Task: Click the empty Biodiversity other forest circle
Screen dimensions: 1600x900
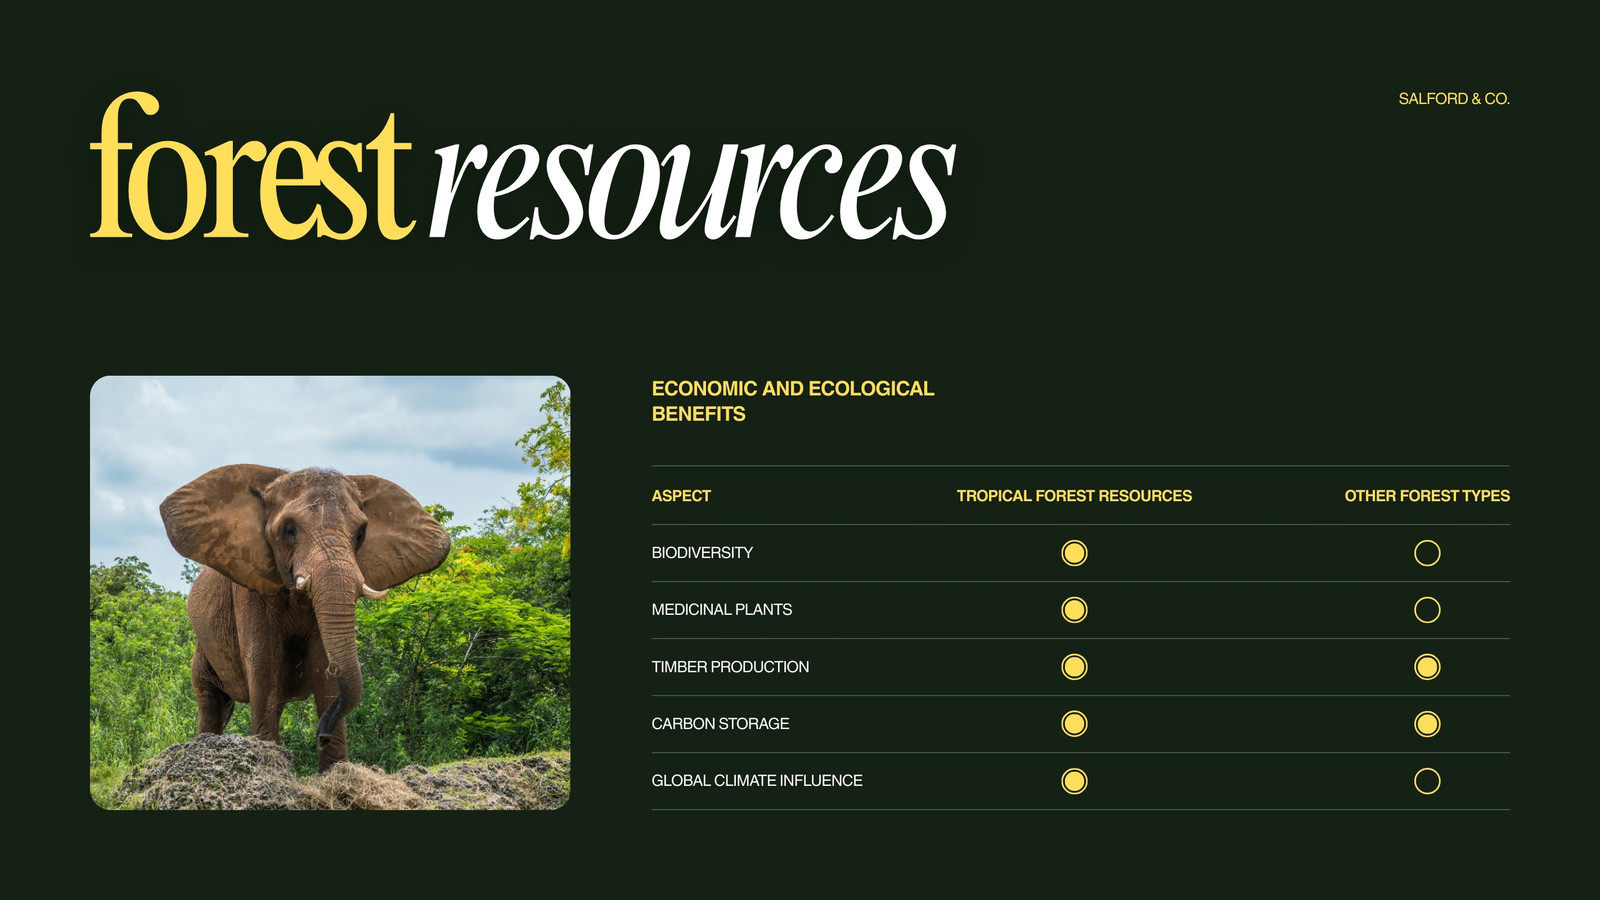Action: [1427, 553]
